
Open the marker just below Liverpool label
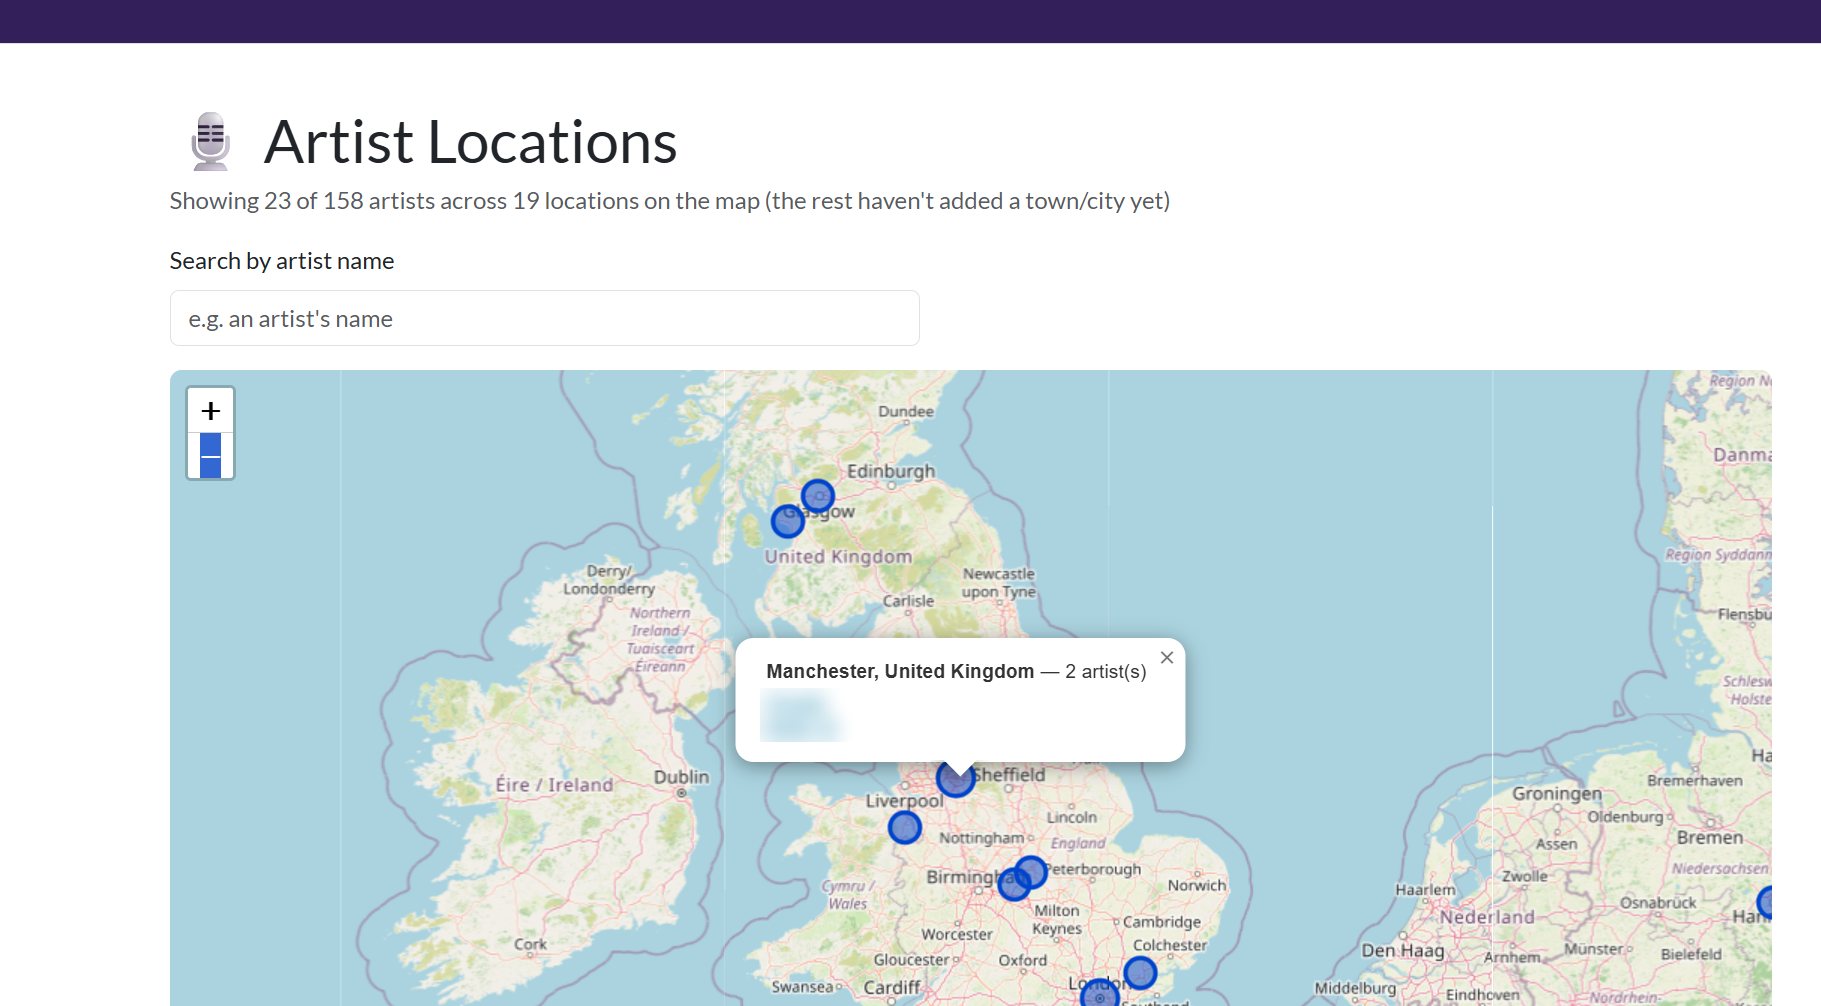tap(904, 827)
